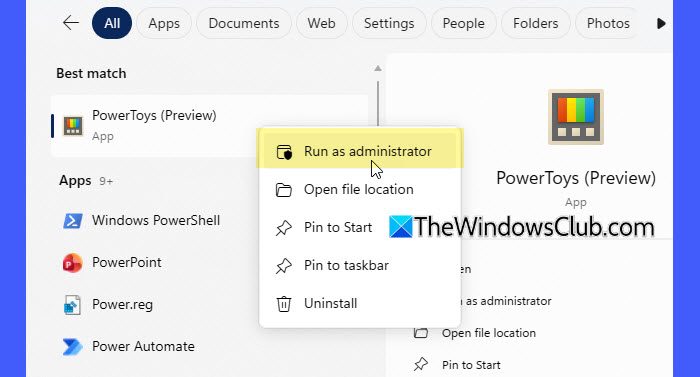Switch to the Apps filter tab

pyautogui.click(x=164, y=23)
